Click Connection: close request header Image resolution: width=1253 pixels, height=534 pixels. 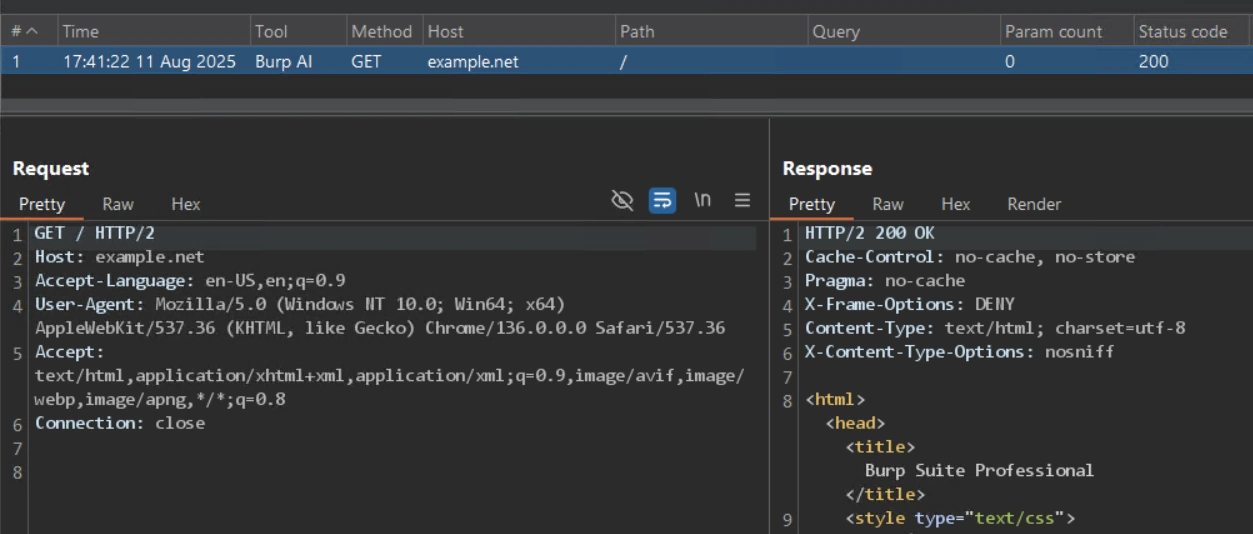point(119,423)
